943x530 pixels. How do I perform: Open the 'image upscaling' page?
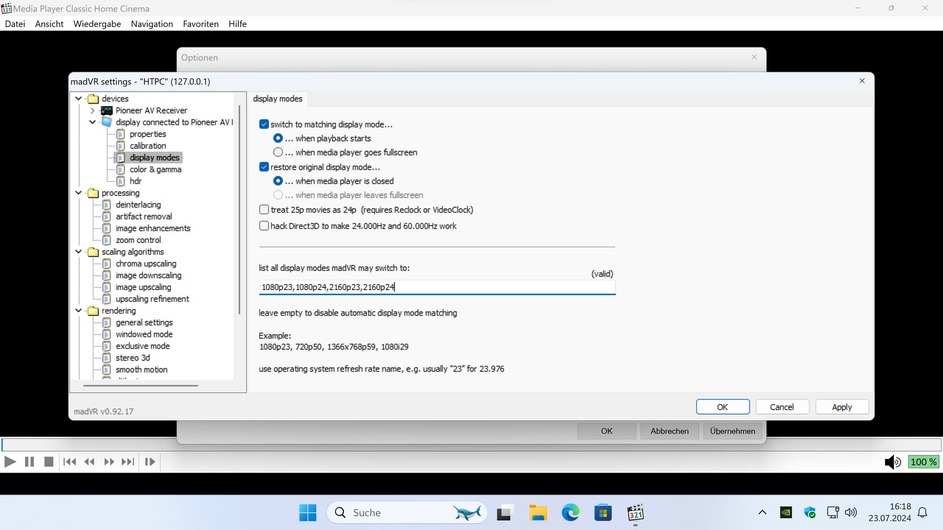[x=143, y=287]
